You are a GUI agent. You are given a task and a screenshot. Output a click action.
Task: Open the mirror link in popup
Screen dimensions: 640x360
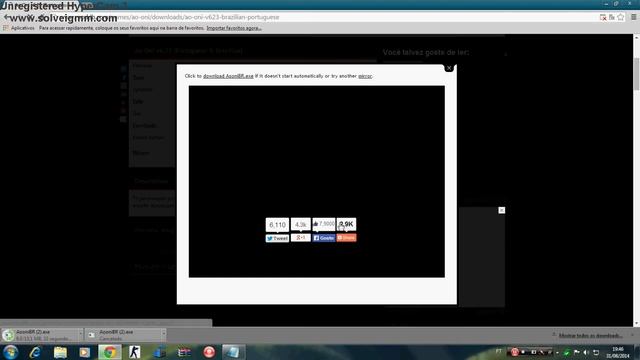(x=365, y=76)
